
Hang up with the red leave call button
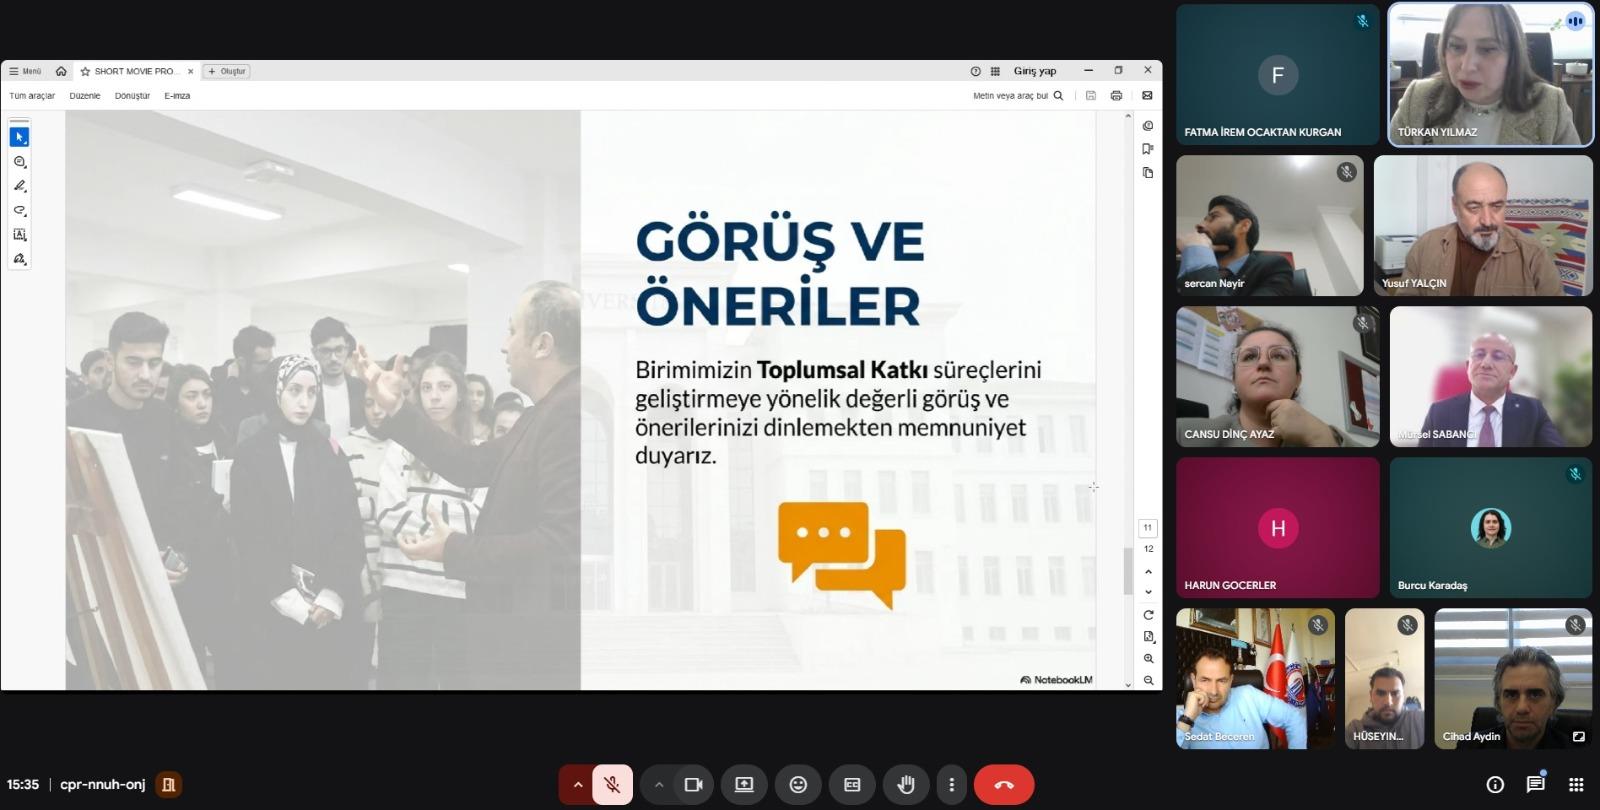coord(1004,785)
